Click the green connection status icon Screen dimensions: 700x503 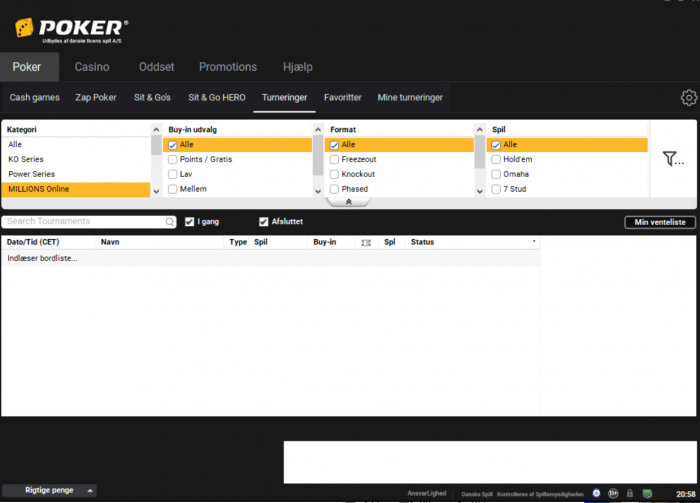[x=647, y=493]
